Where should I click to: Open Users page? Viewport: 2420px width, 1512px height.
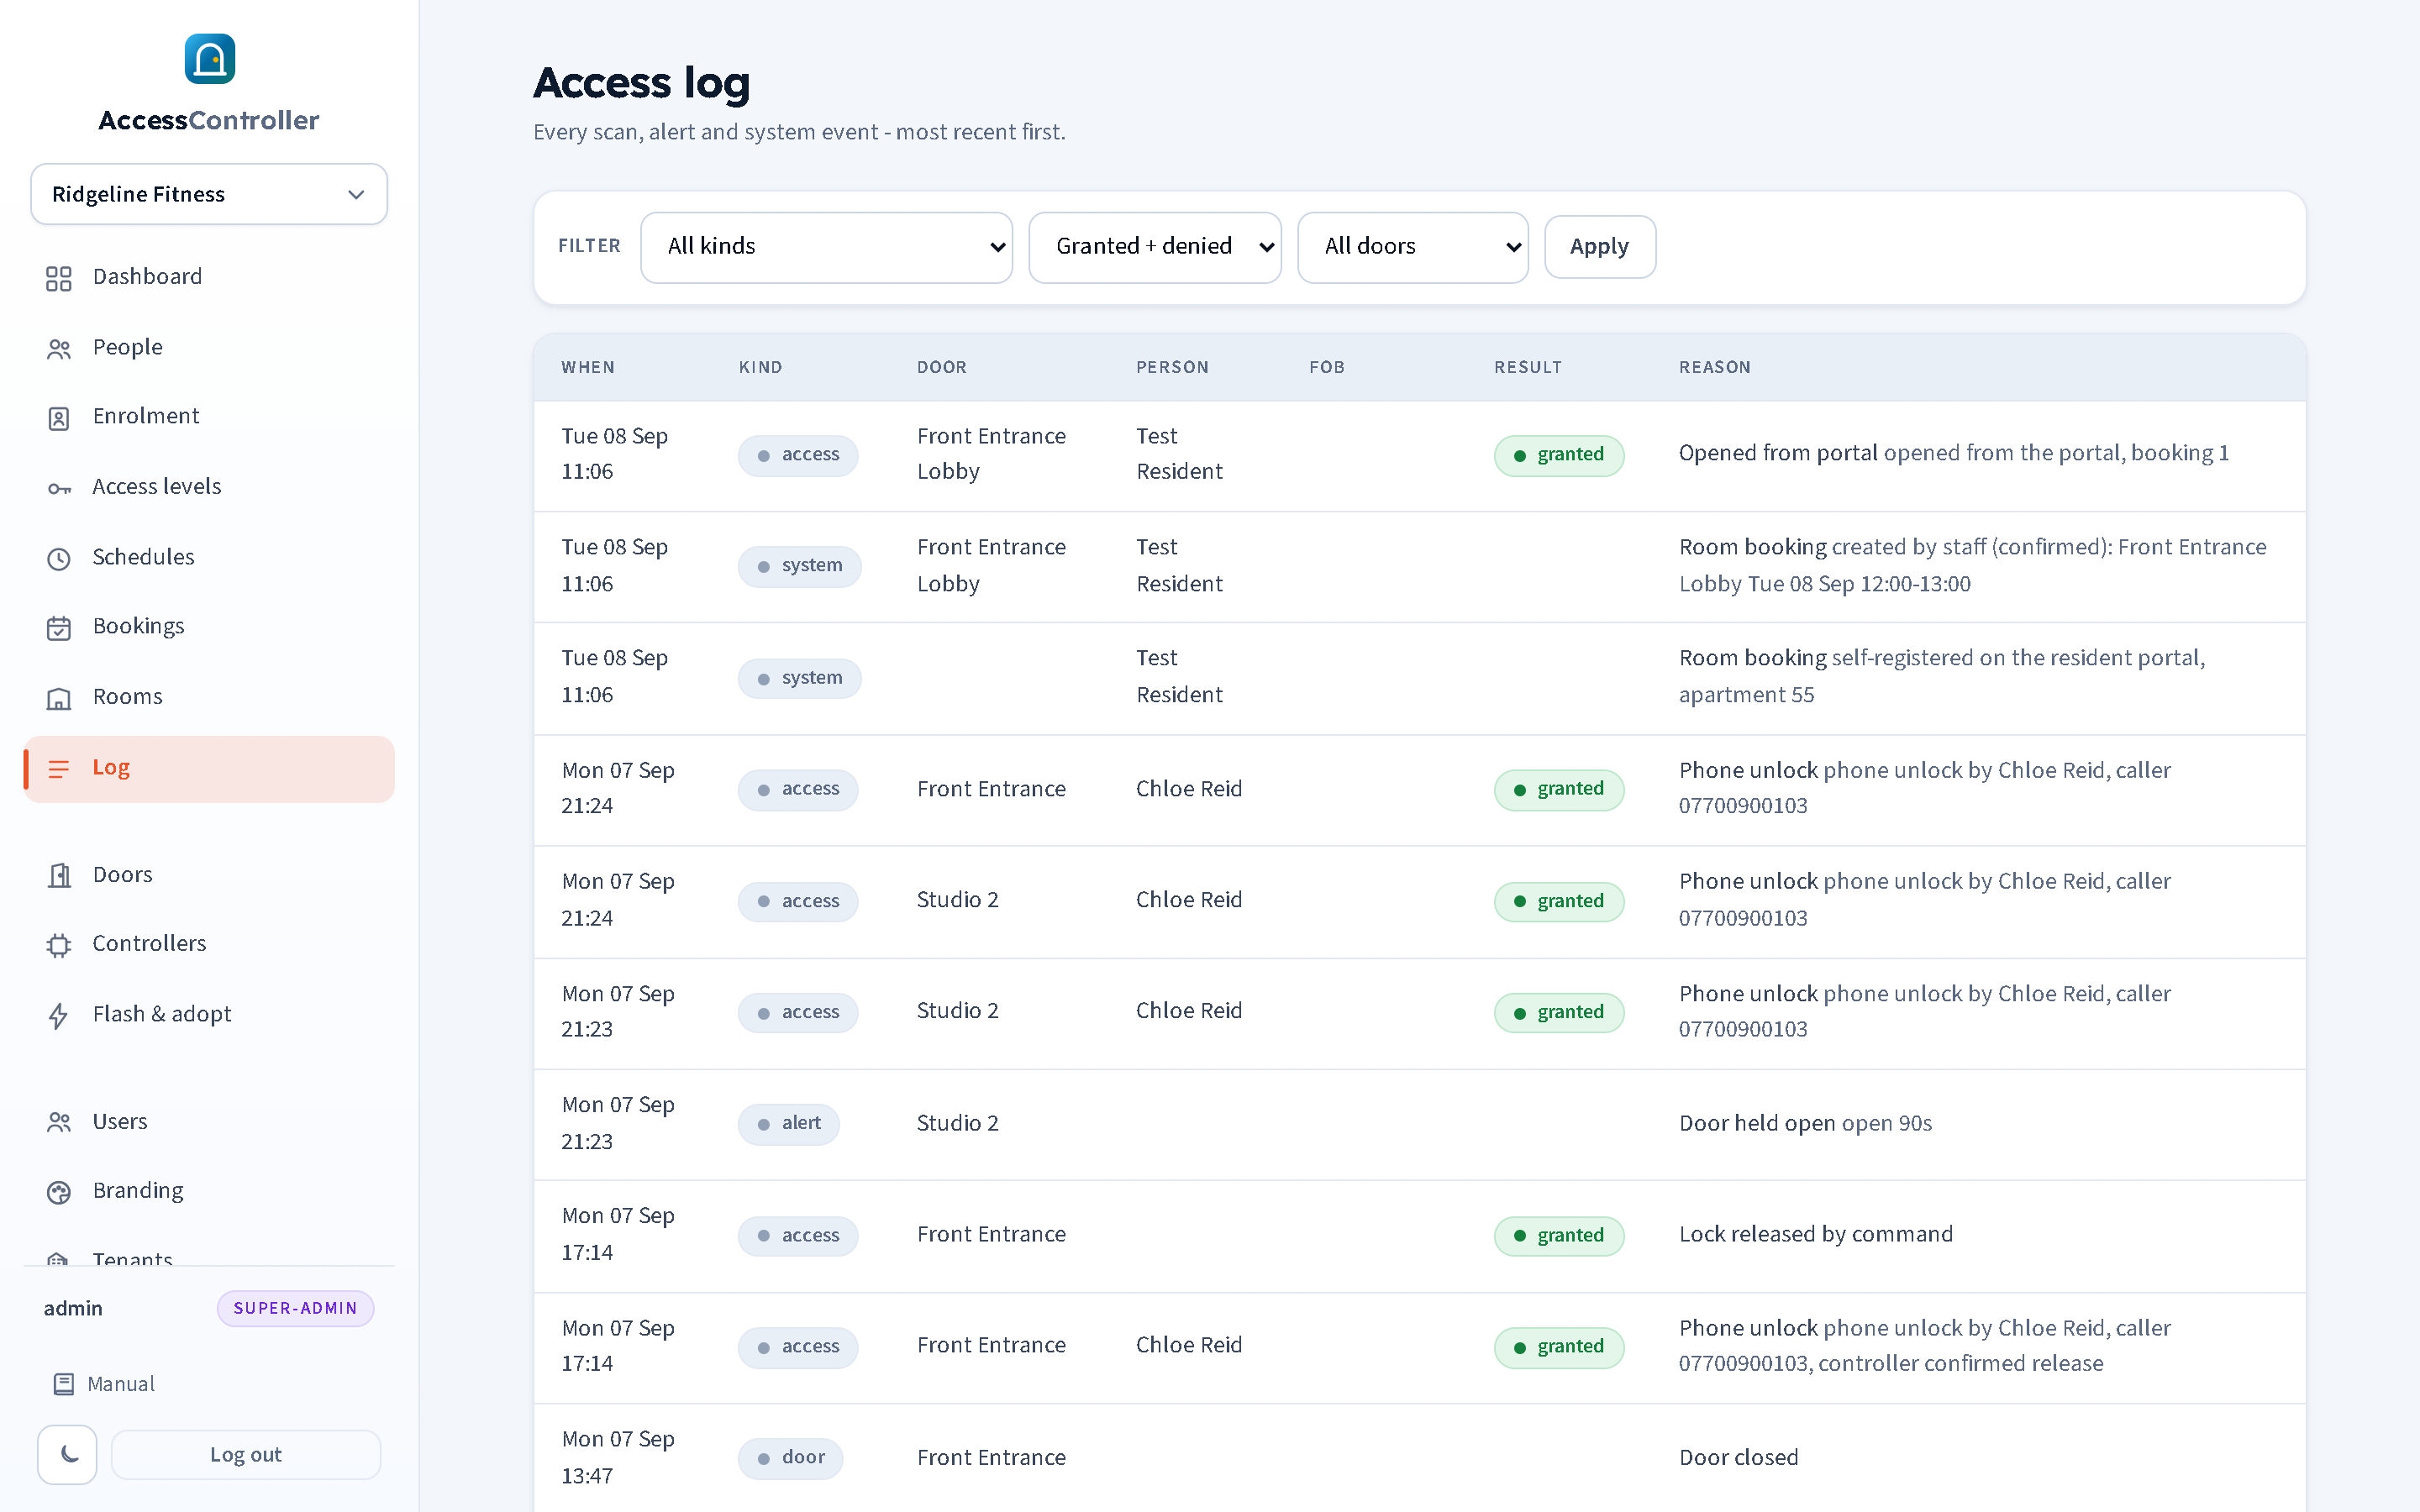tap(209, 1122)
